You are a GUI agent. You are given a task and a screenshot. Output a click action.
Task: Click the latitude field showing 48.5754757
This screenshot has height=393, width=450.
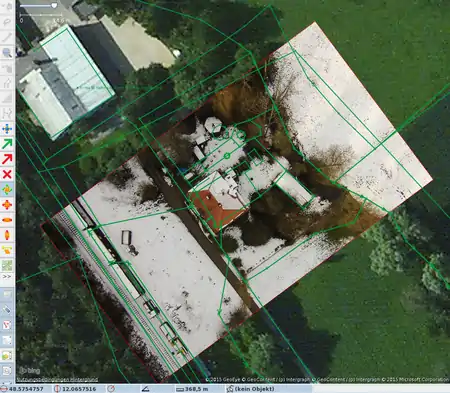coord(26,389)
